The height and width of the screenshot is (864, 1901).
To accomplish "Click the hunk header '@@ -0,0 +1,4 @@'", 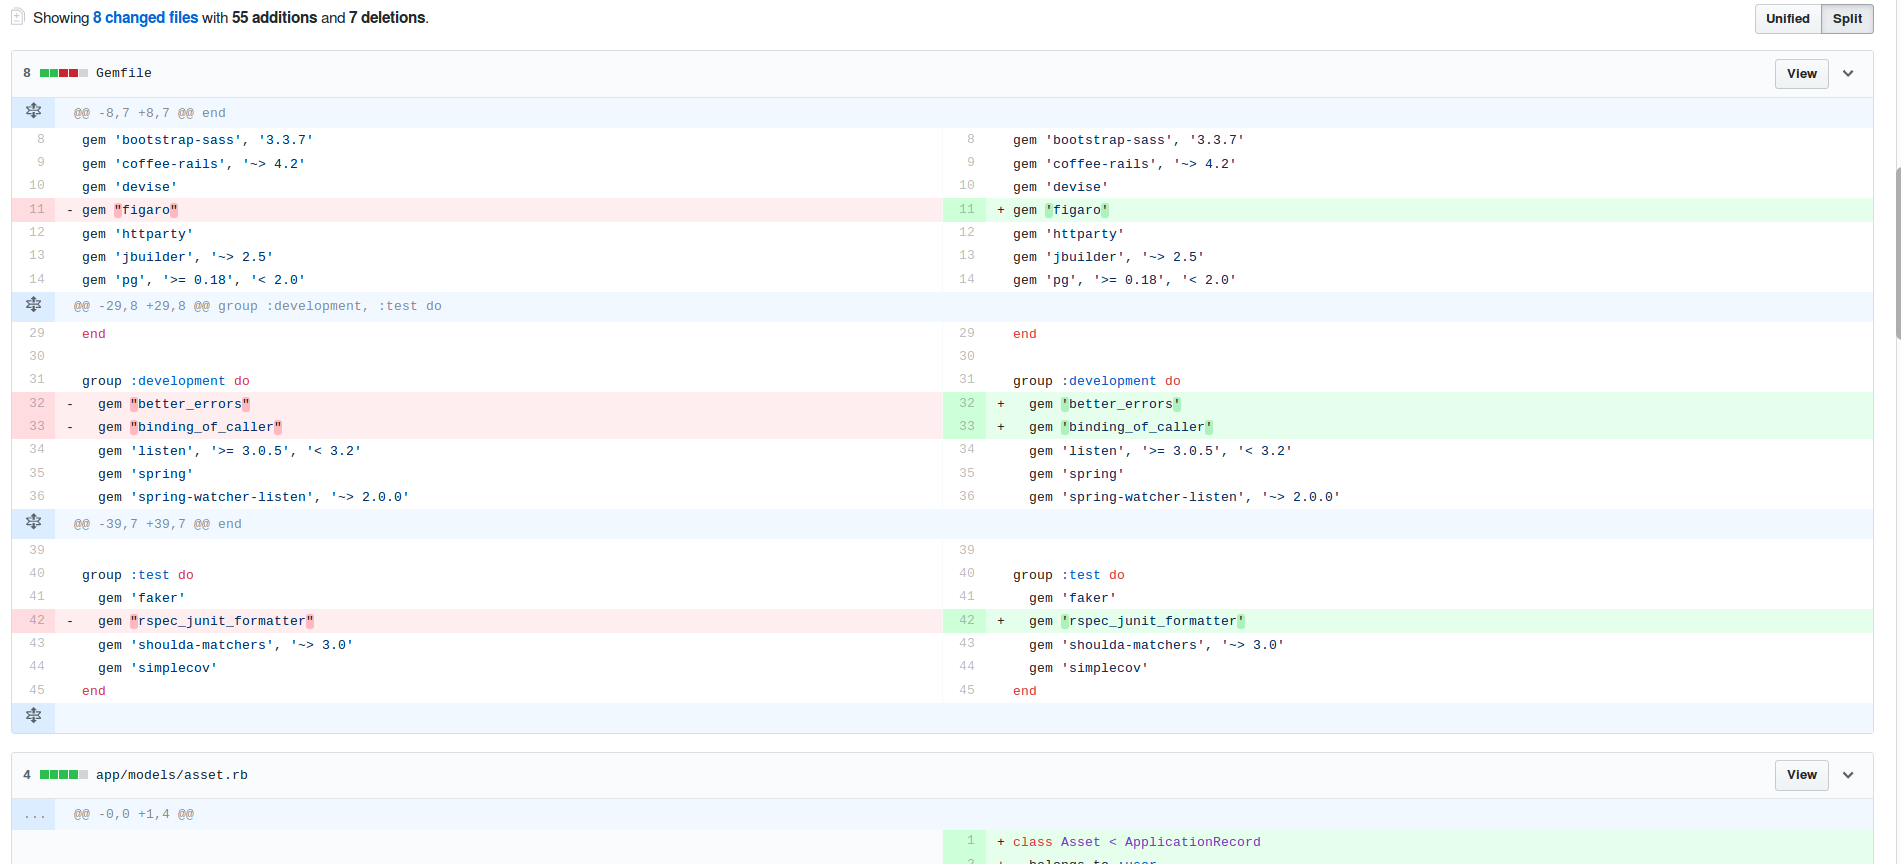I will (134, 814).
